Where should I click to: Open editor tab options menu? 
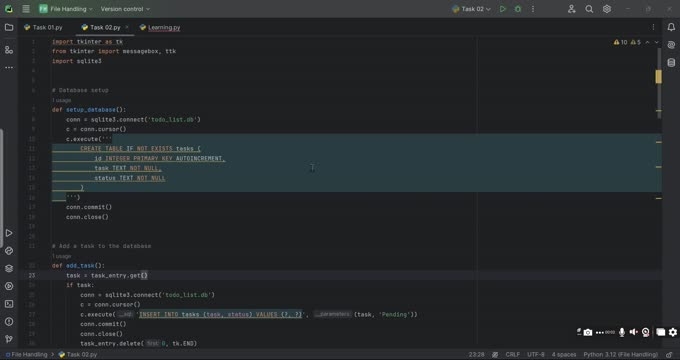click(x=654, y=27)
